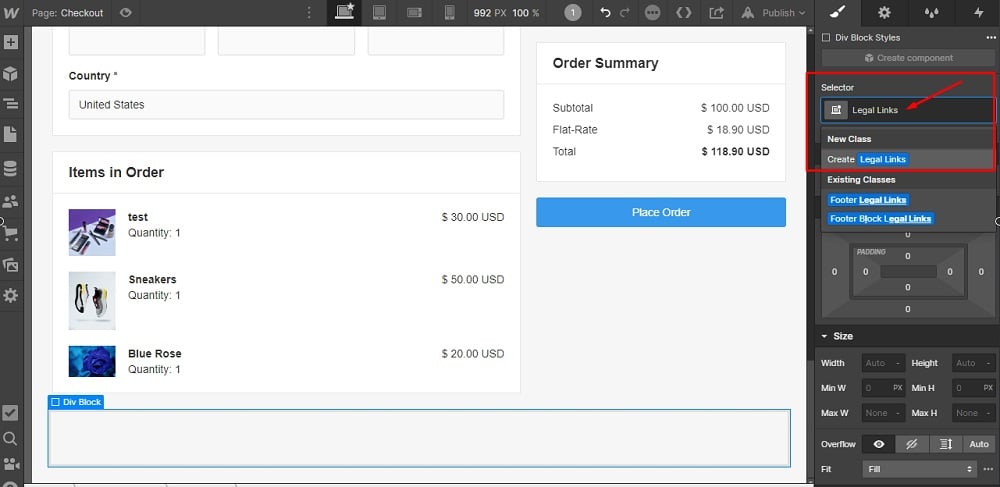The image size is (1000, 487).
Task: Open top bar three-dot options
Action: pyautogui.click(x=309, y=13)
